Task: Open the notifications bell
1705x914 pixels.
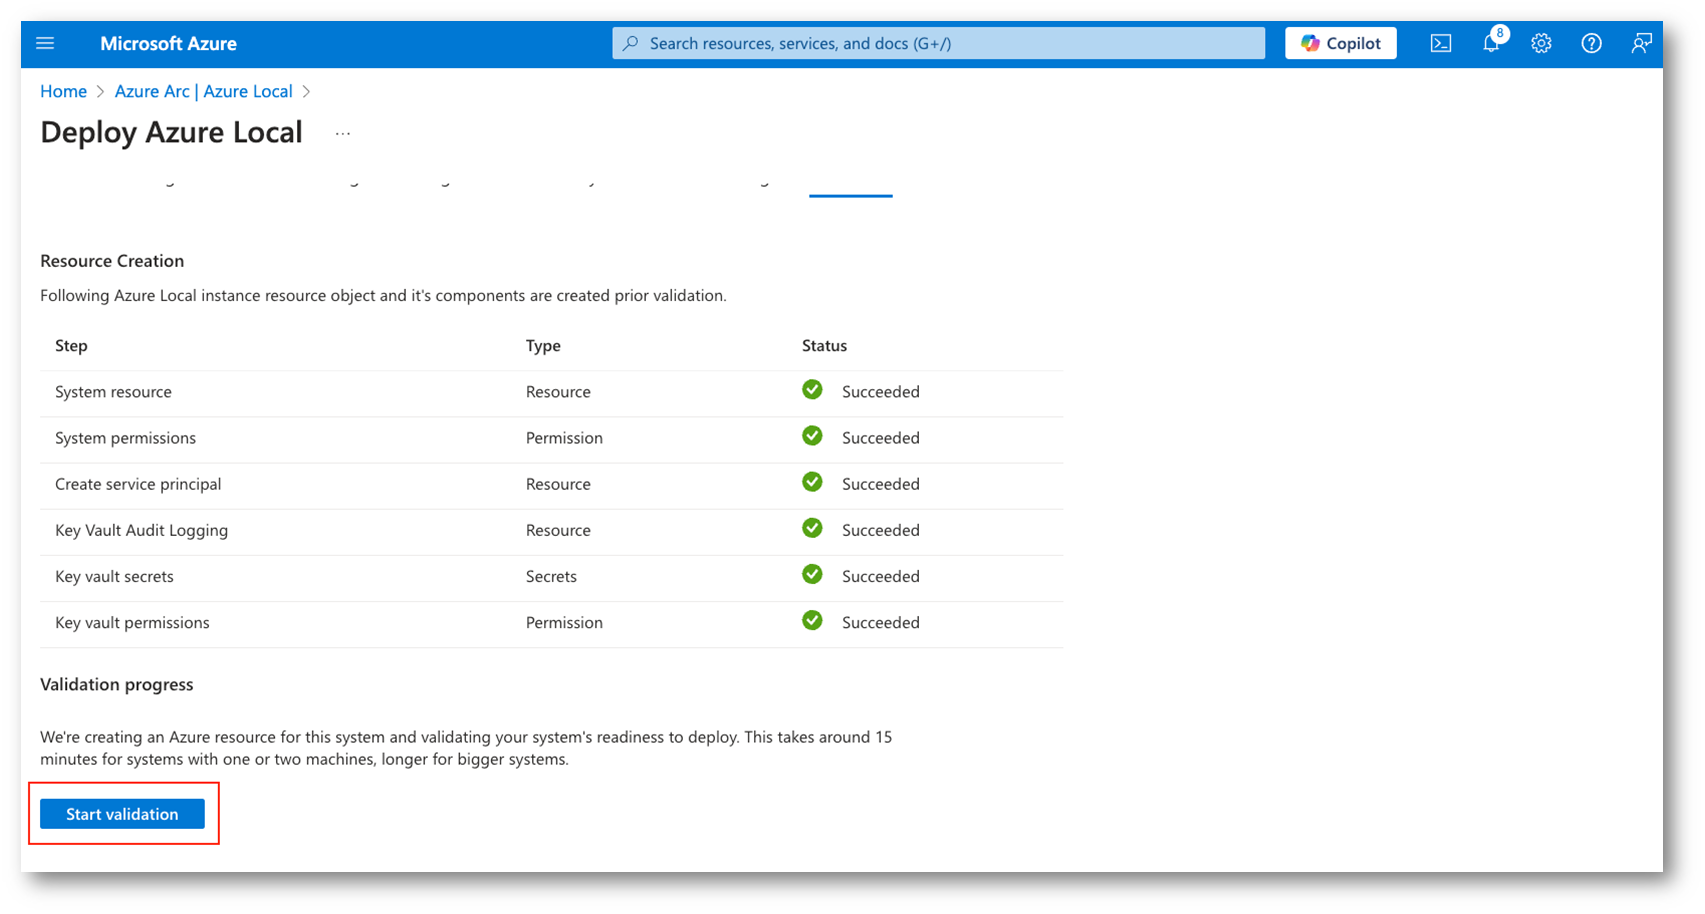Action: click(1490, 43)
